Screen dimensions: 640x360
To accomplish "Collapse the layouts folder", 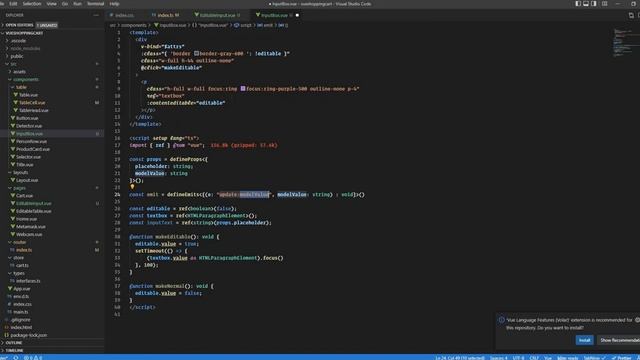I will pos(20,173).
